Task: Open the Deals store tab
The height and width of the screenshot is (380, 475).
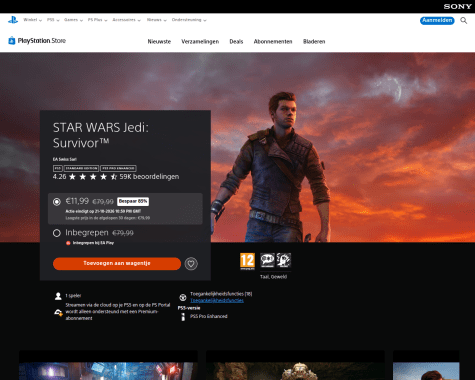Action: 236,42
